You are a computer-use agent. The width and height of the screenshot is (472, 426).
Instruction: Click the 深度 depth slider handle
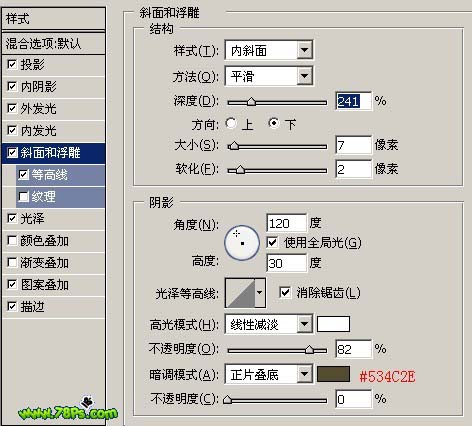tap(251, 101)
